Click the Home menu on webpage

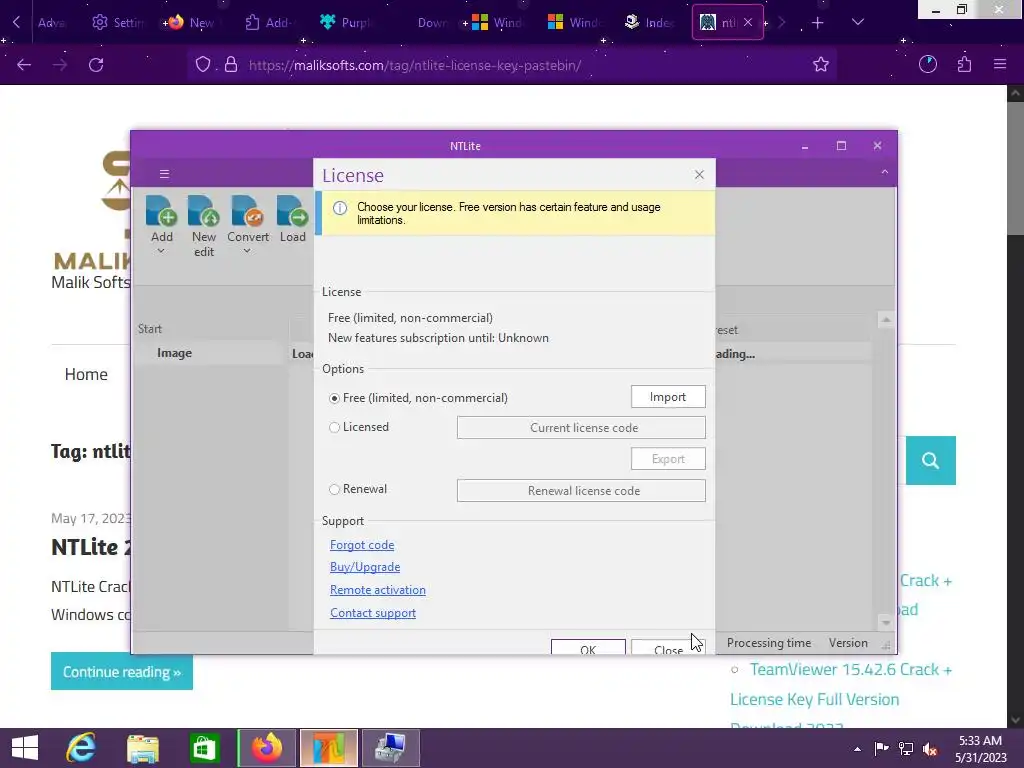(x=86, y=374)
